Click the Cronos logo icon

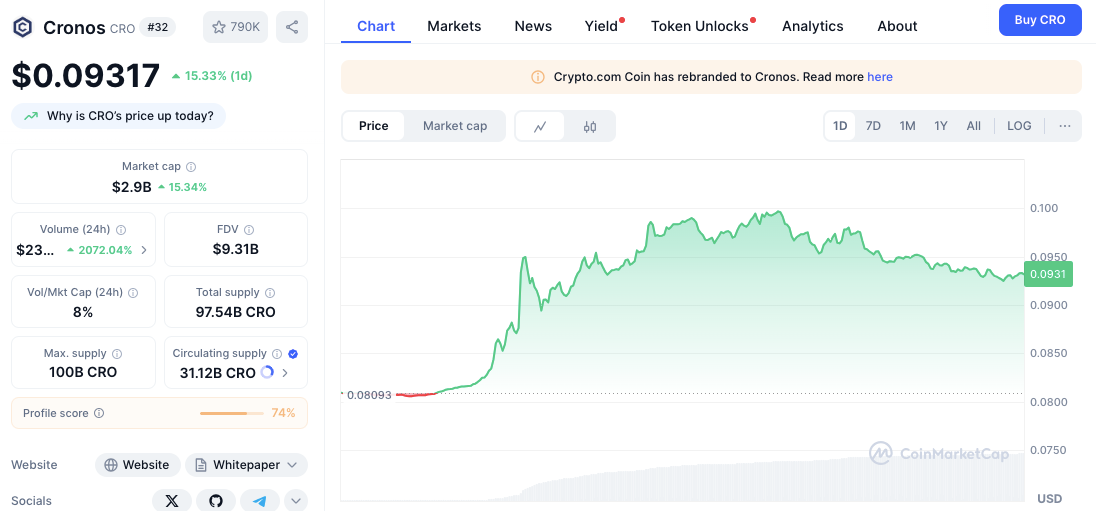click(x=23, y=27)
